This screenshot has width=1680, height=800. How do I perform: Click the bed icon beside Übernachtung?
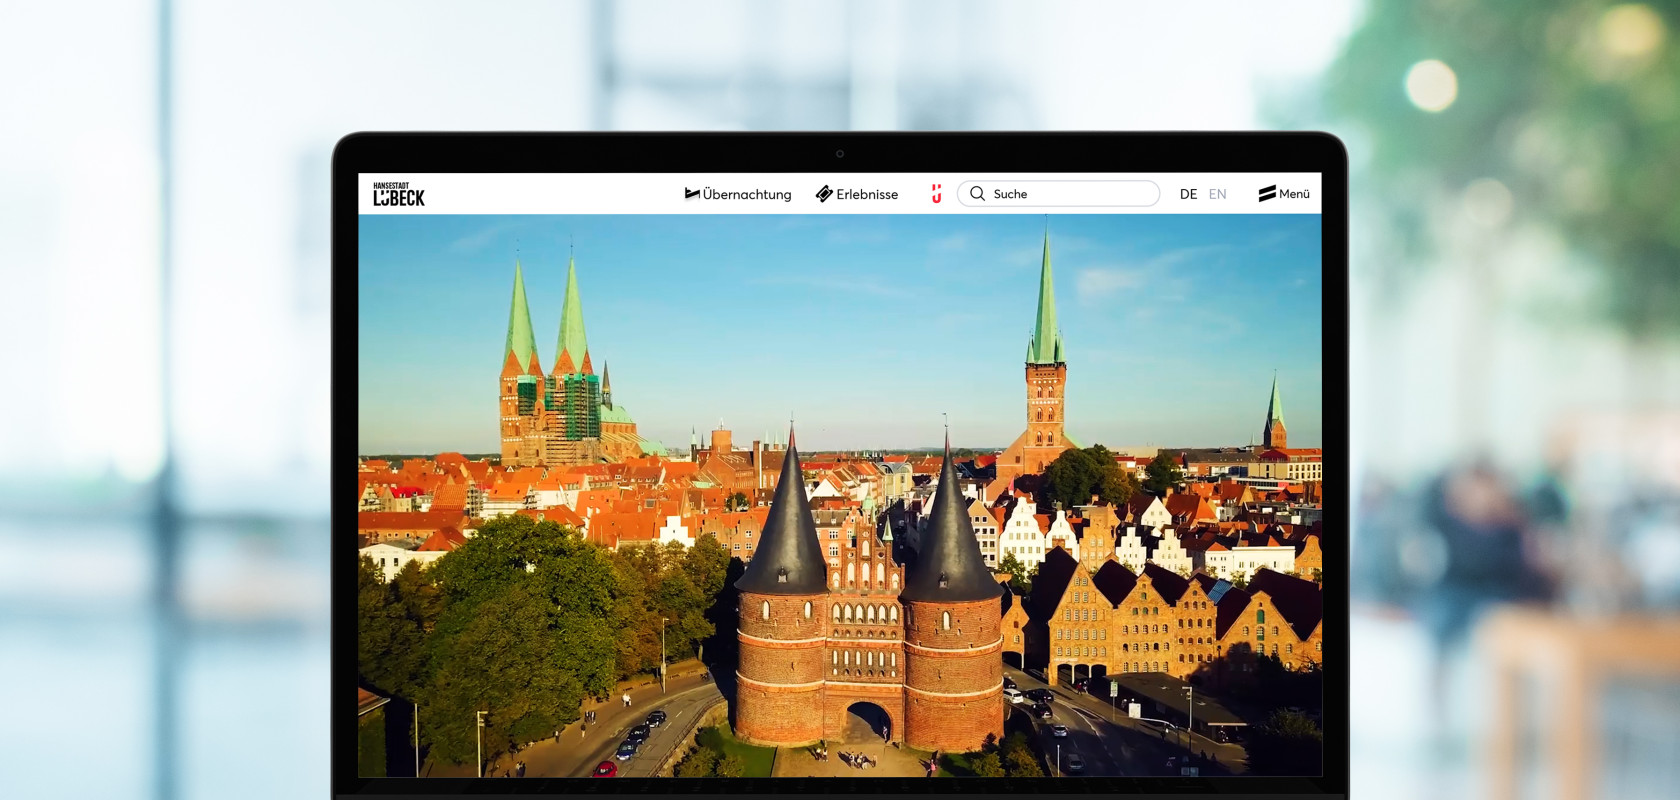pyautogui.click(x=692, y=193)
